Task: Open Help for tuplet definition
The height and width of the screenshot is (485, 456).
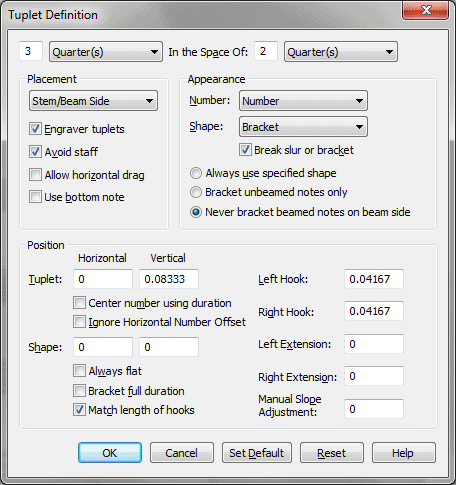Action: (404, 453)
